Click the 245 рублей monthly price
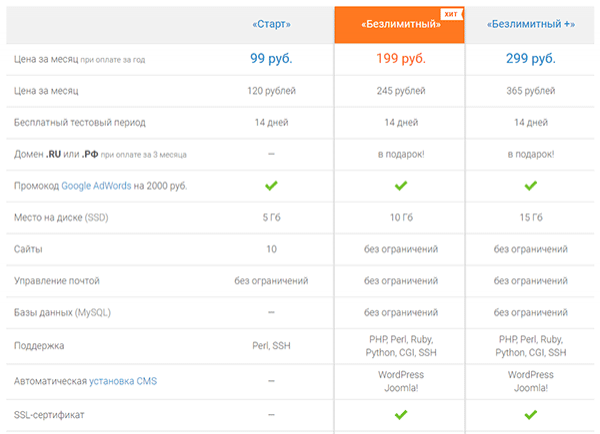 coord(401,91)
